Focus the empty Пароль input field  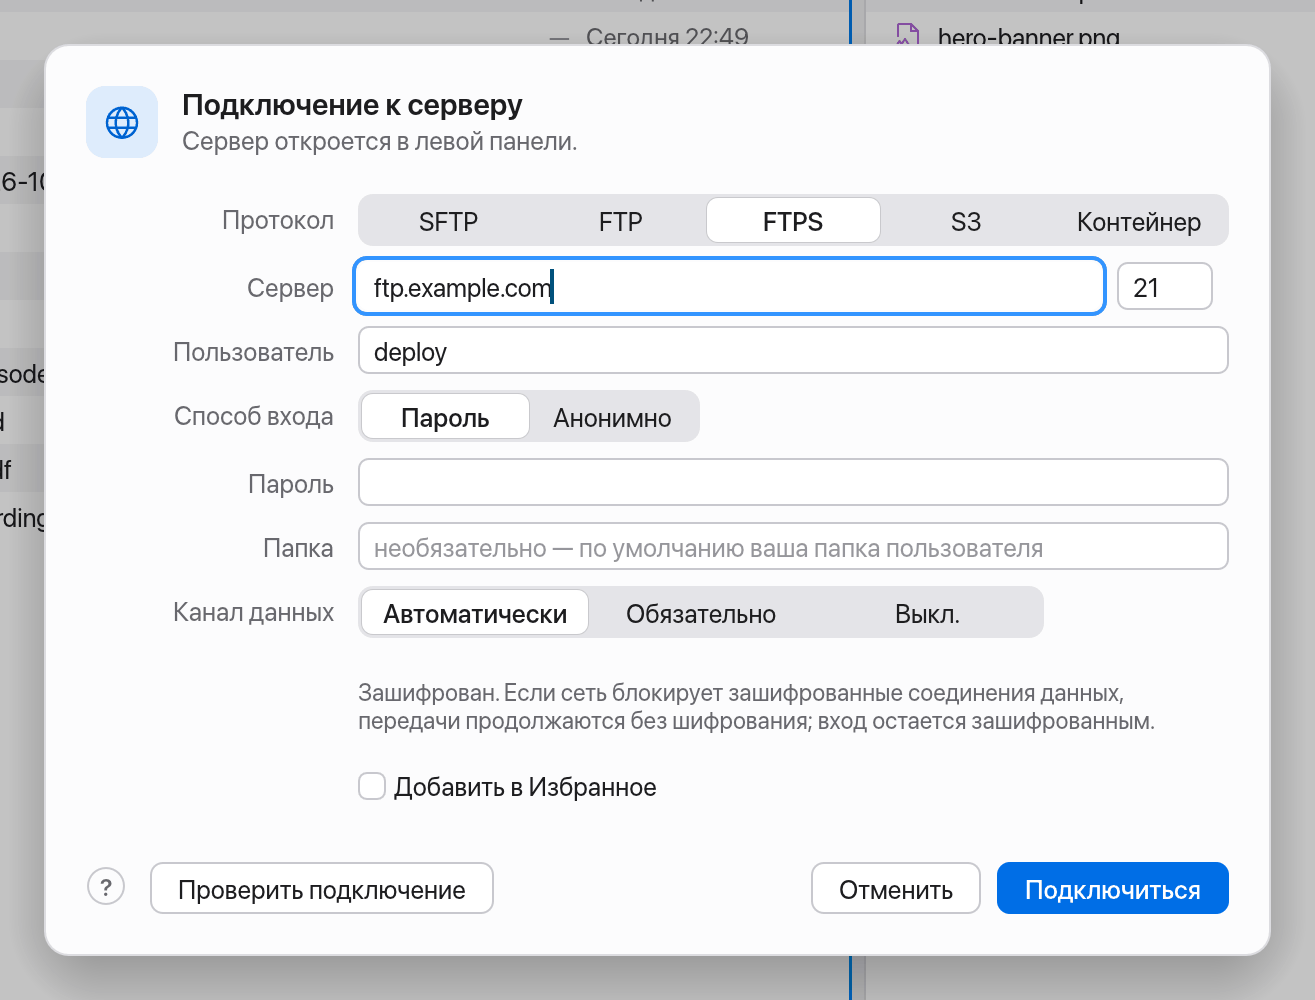[793, 483]
